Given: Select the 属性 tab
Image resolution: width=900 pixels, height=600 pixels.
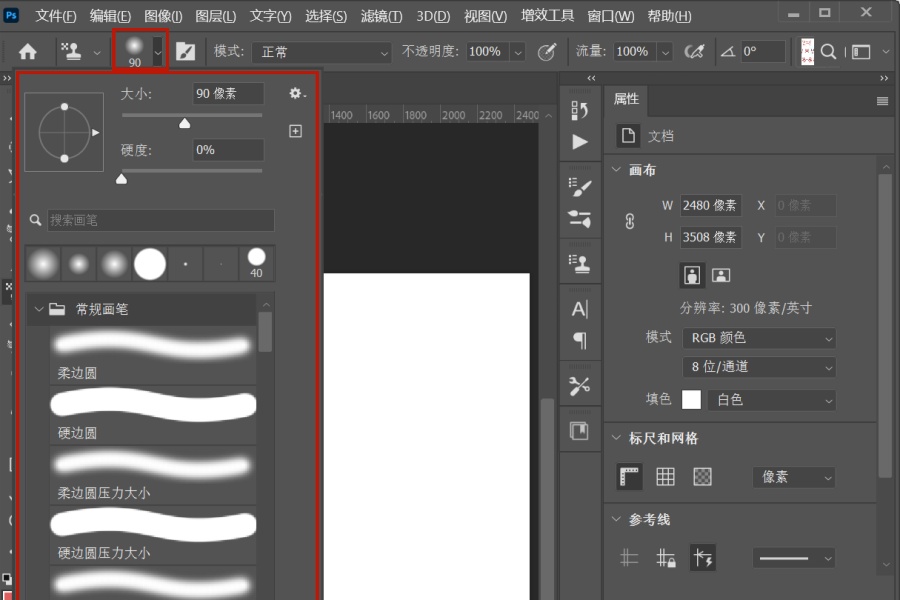Looking at the screenshot, I should click(x=626, y=99).
